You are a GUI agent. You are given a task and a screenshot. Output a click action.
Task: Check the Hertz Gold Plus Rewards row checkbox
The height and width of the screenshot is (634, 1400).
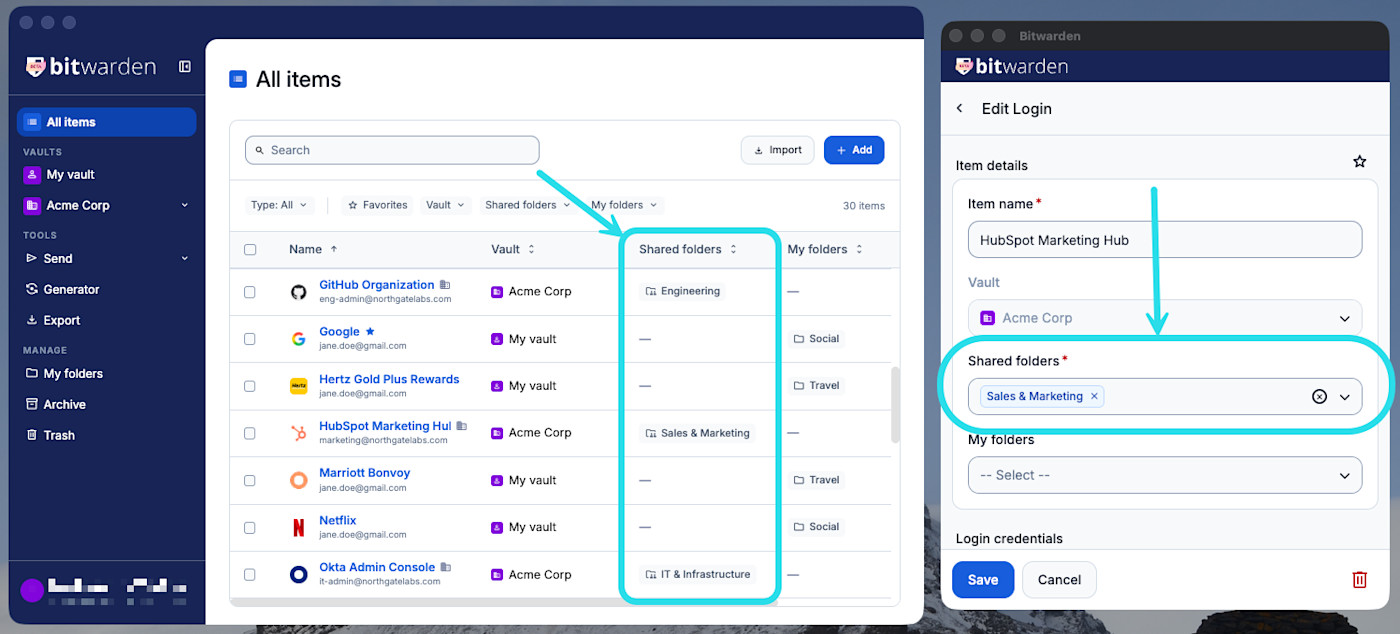pyautogui.click(x=250, y=386)
